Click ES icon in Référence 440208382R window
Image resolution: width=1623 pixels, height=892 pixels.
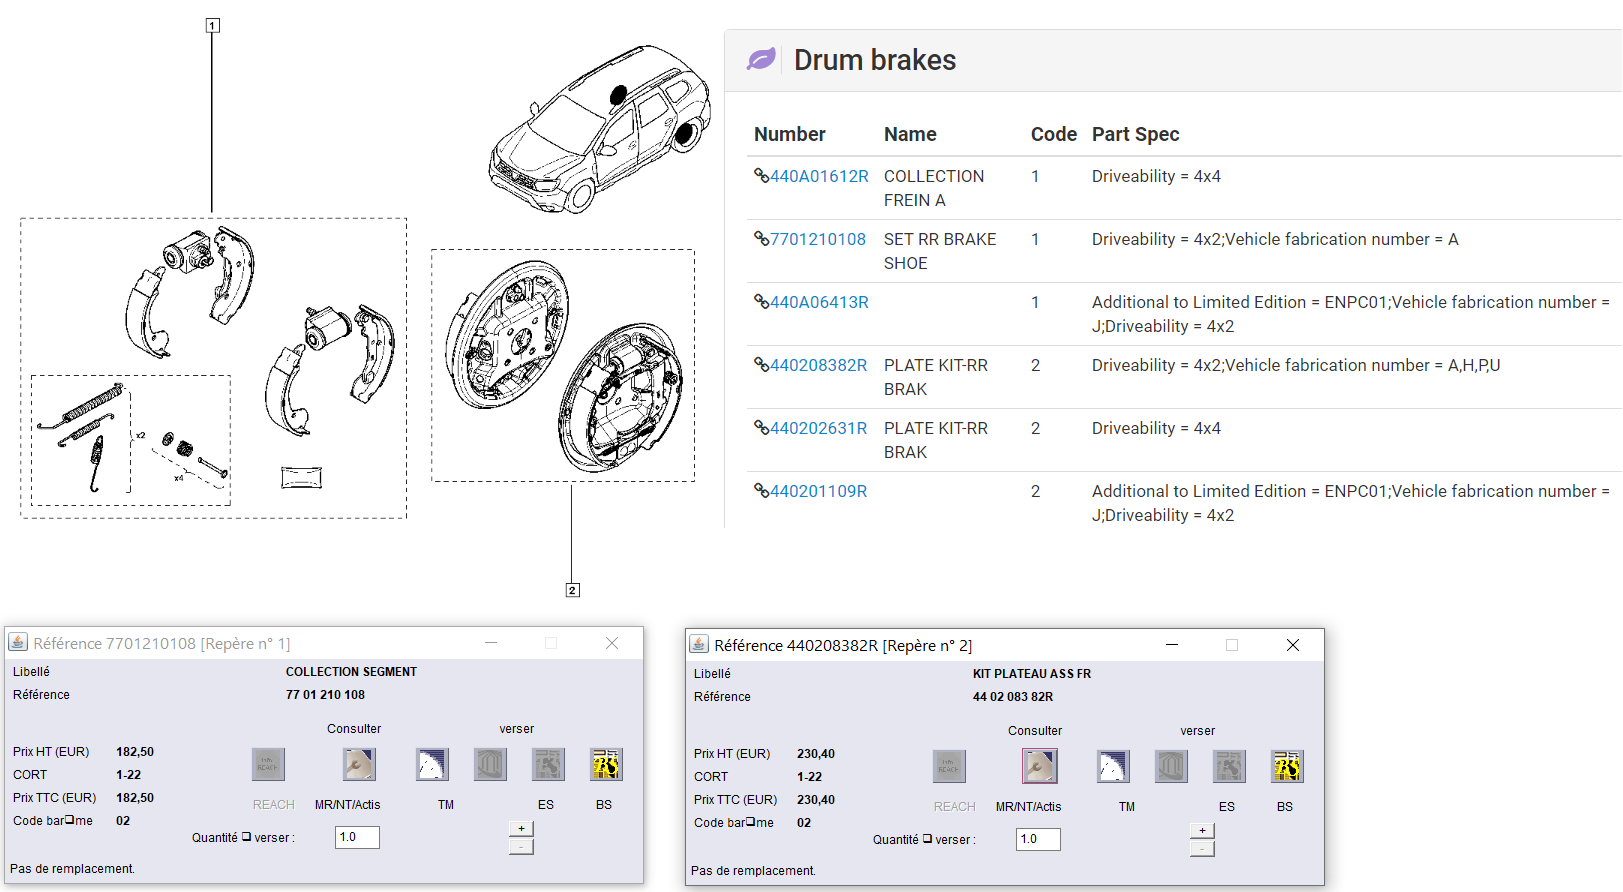coord(1229,767)
